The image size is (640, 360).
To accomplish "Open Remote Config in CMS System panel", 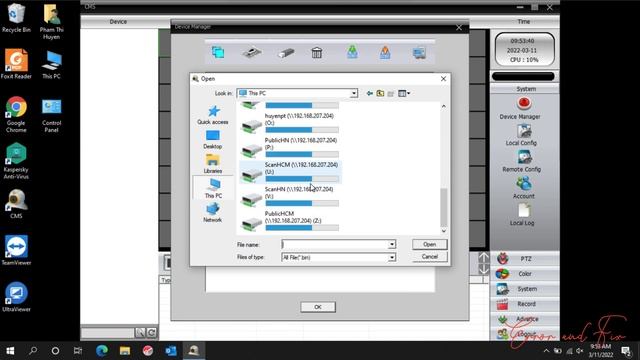I will (522, 161).
